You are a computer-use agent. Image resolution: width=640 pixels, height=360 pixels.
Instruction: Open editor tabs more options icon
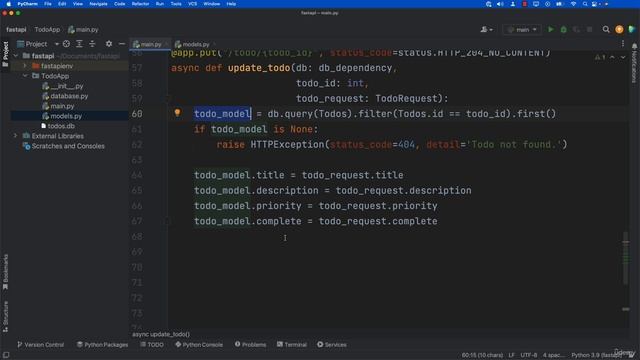coord(623,44)
